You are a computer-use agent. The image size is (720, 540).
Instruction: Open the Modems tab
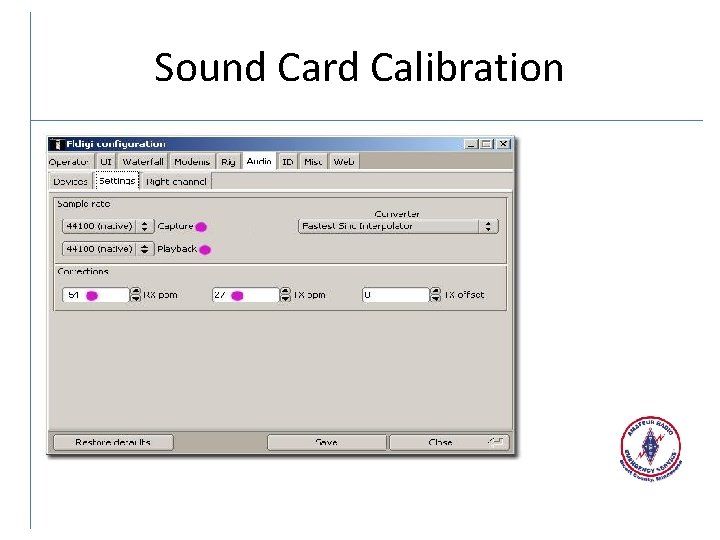point(192,162)
